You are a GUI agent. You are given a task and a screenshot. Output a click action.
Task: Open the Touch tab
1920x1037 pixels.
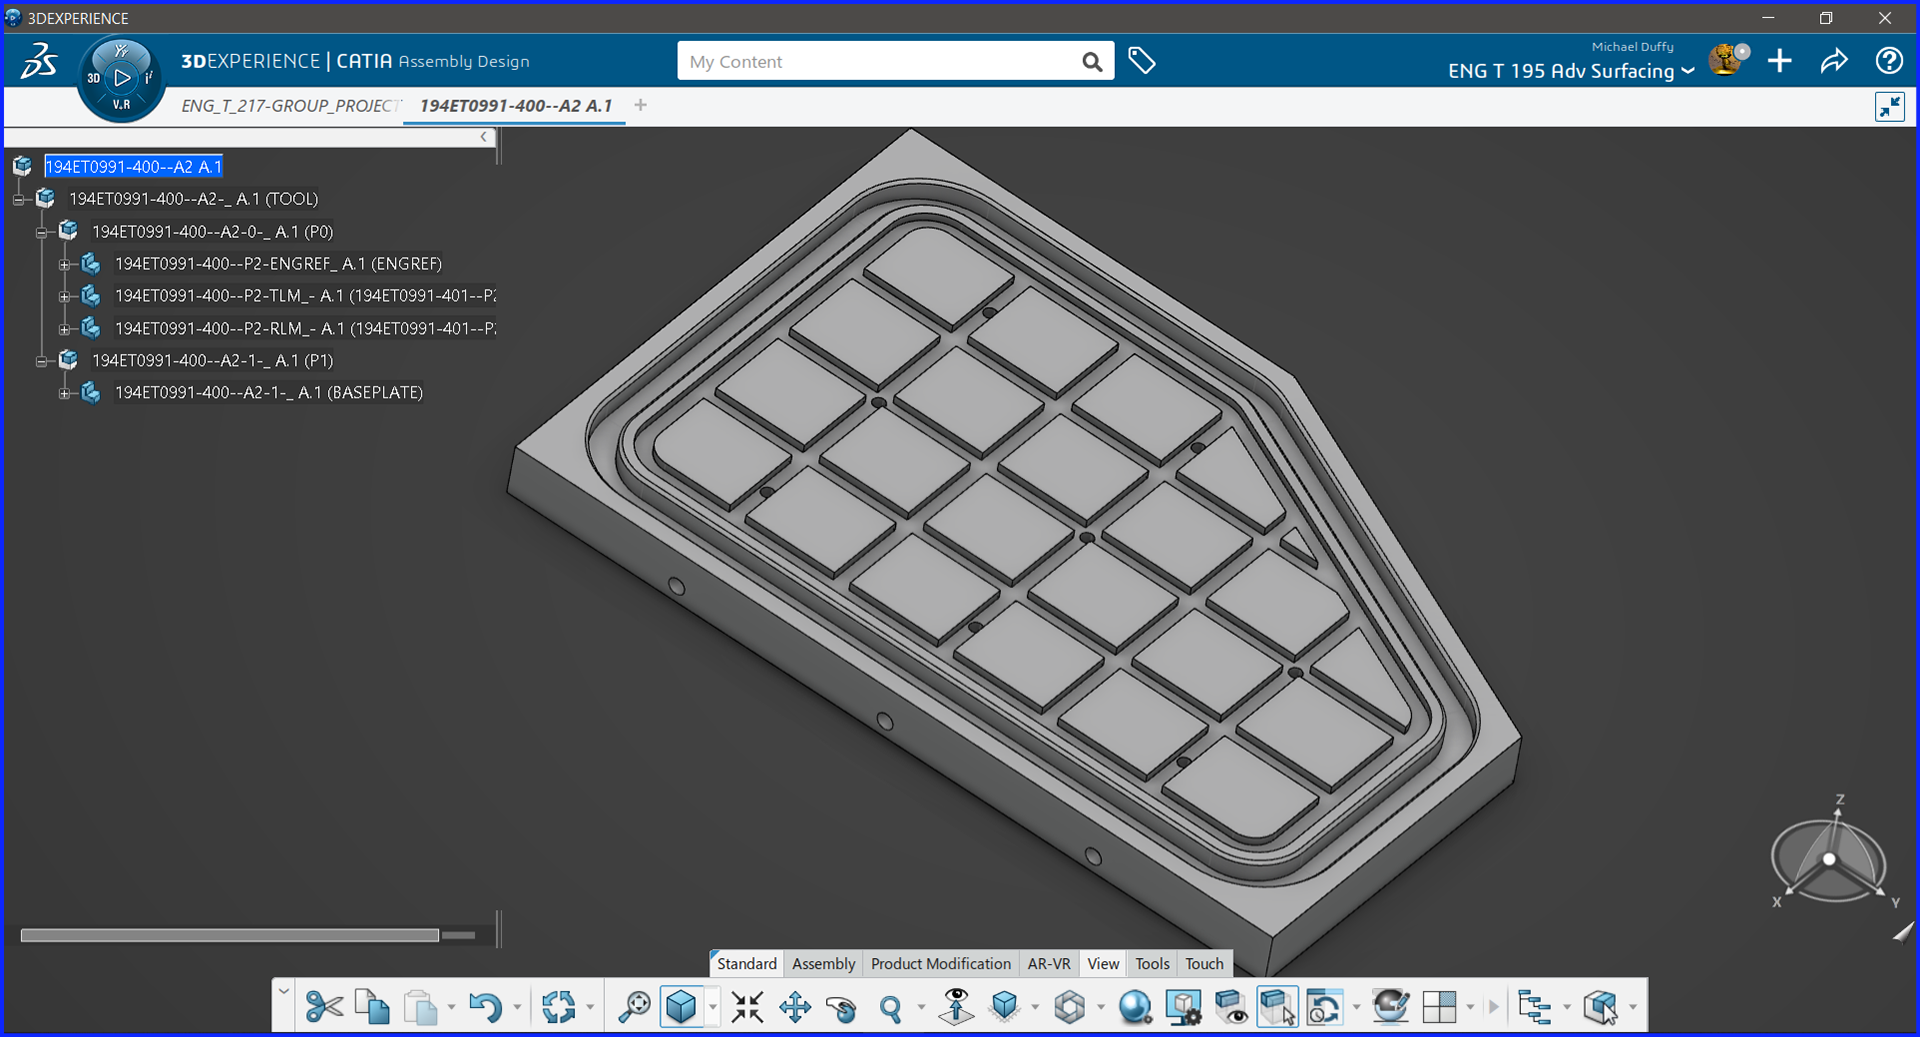click(1204, 964)
